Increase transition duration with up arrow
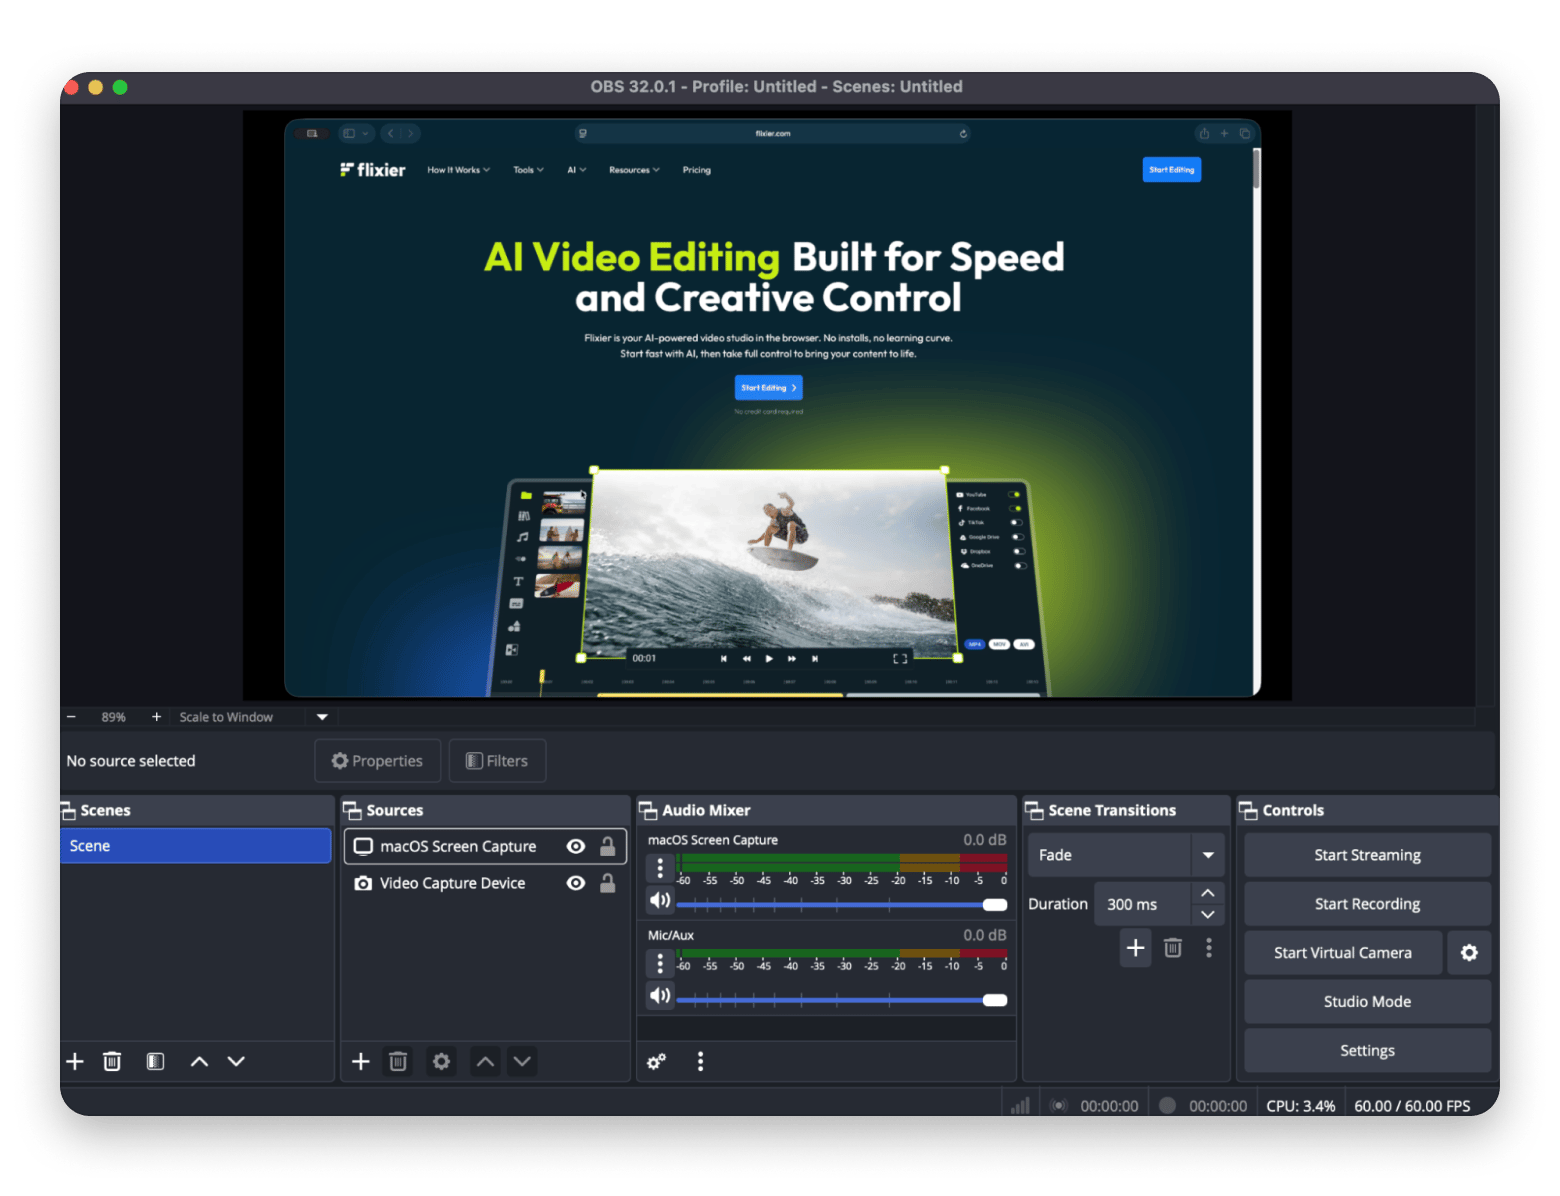Viewport: 1560px width, 1196px height. coord(1207,893)
